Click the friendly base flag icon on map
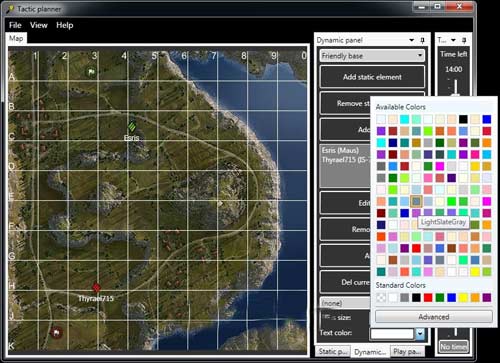500x363 pixels. [x=91, y=71]
